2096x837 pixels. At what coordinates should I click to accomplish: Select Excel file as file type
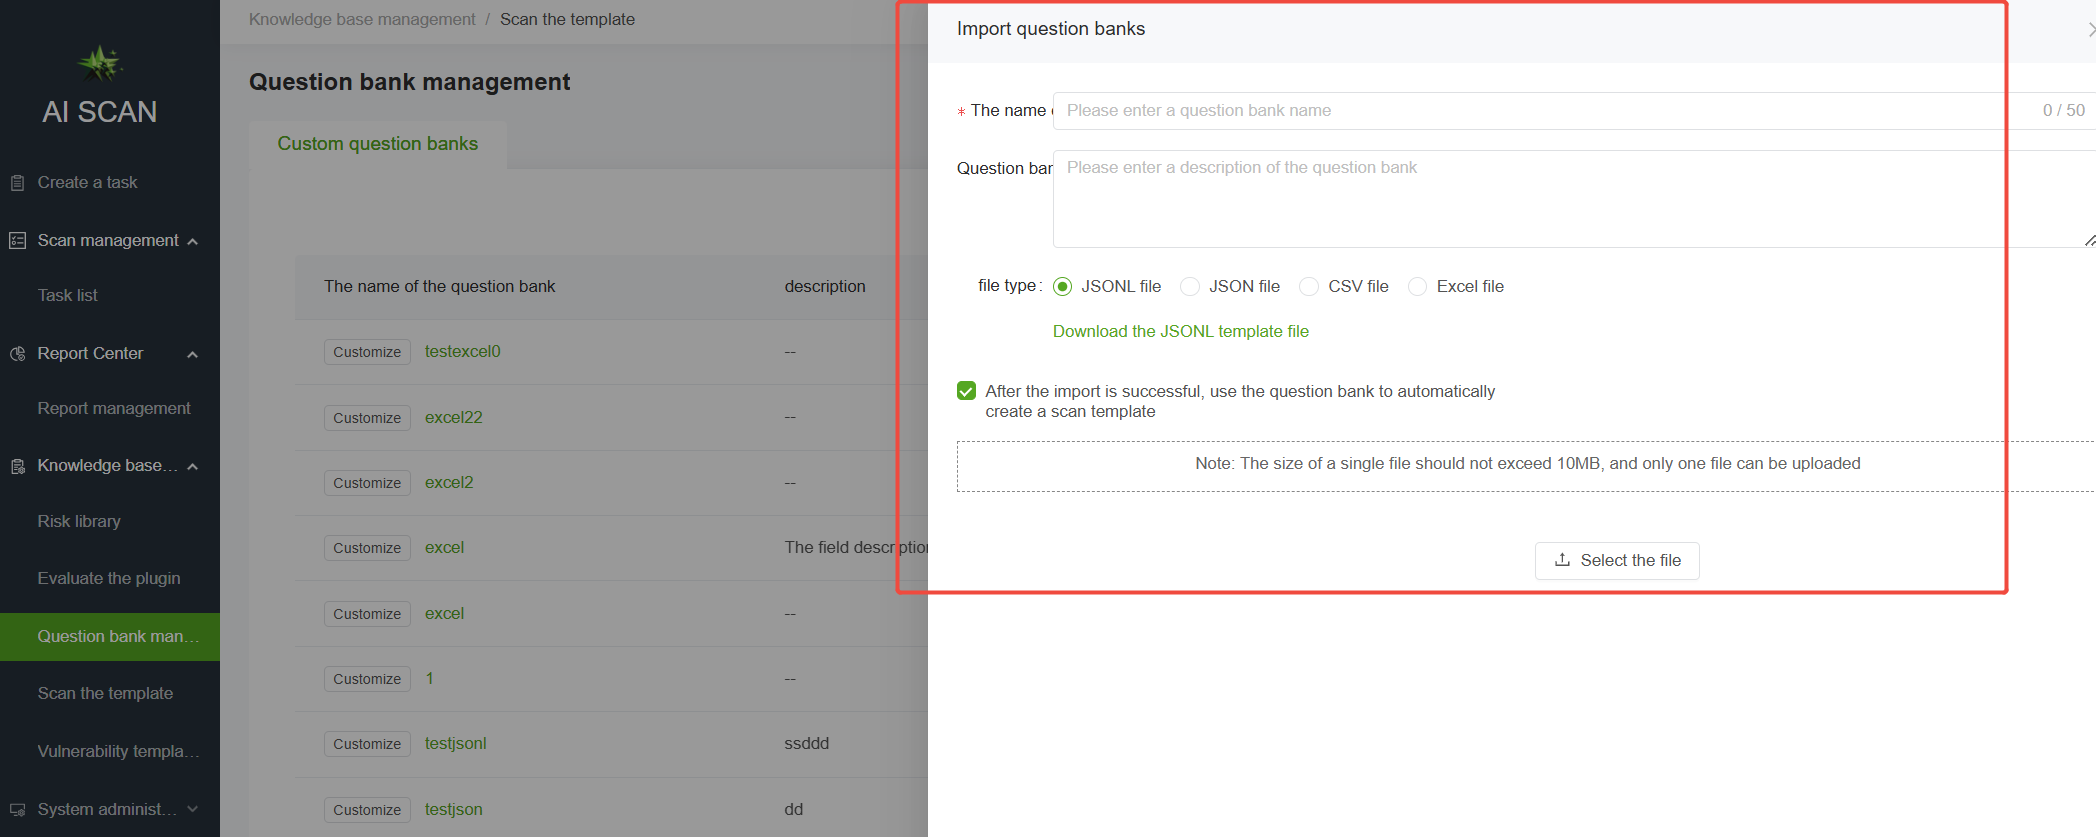(1417, 287)
